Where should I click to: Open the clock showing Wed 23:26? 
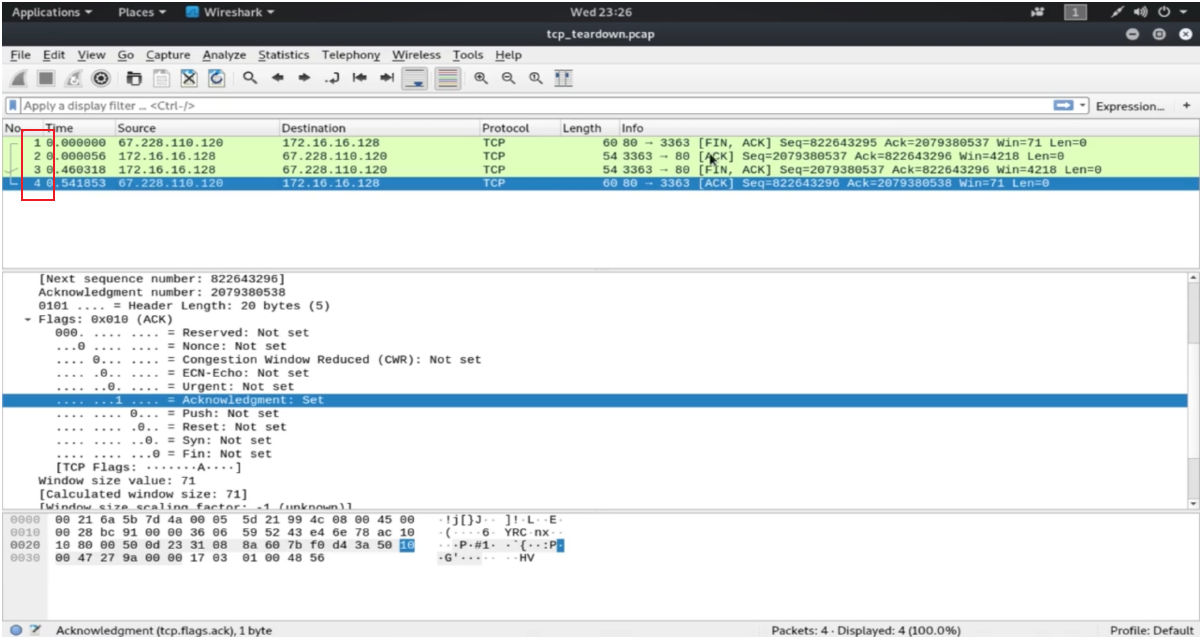[x=600, y=12]
